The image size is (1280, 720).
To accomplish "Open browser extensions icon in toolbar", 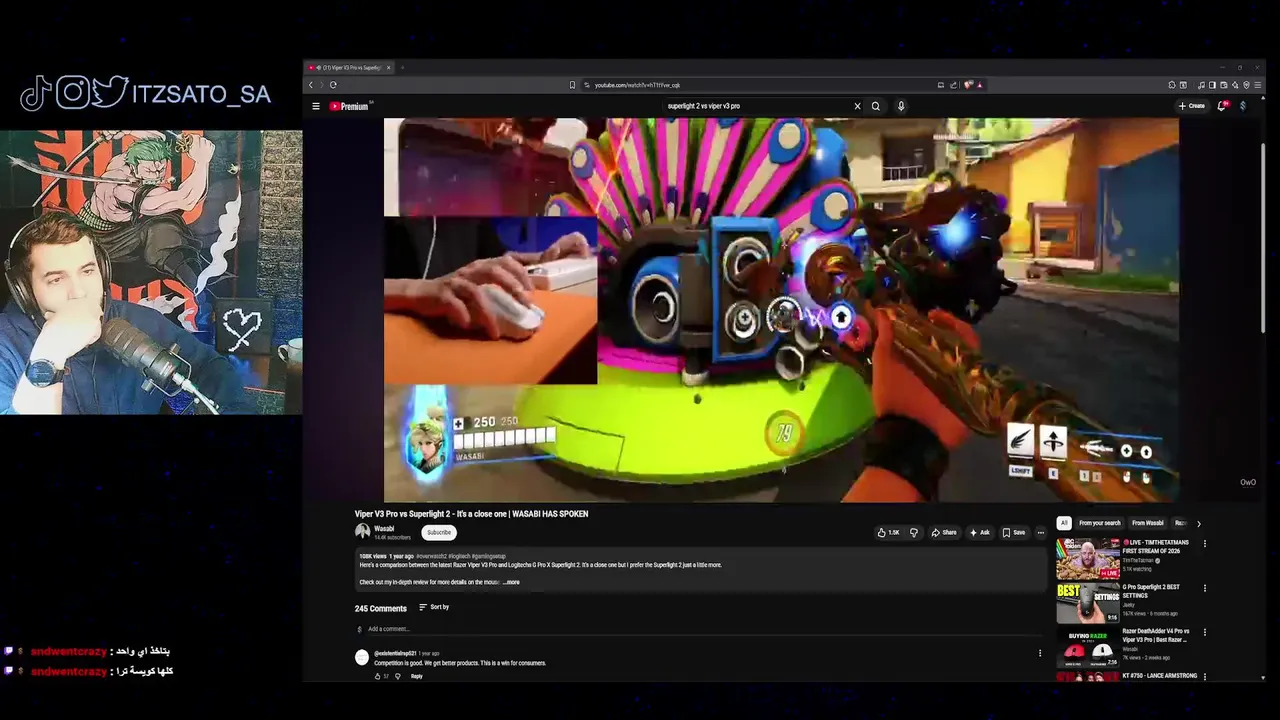I will point(1172,85).
